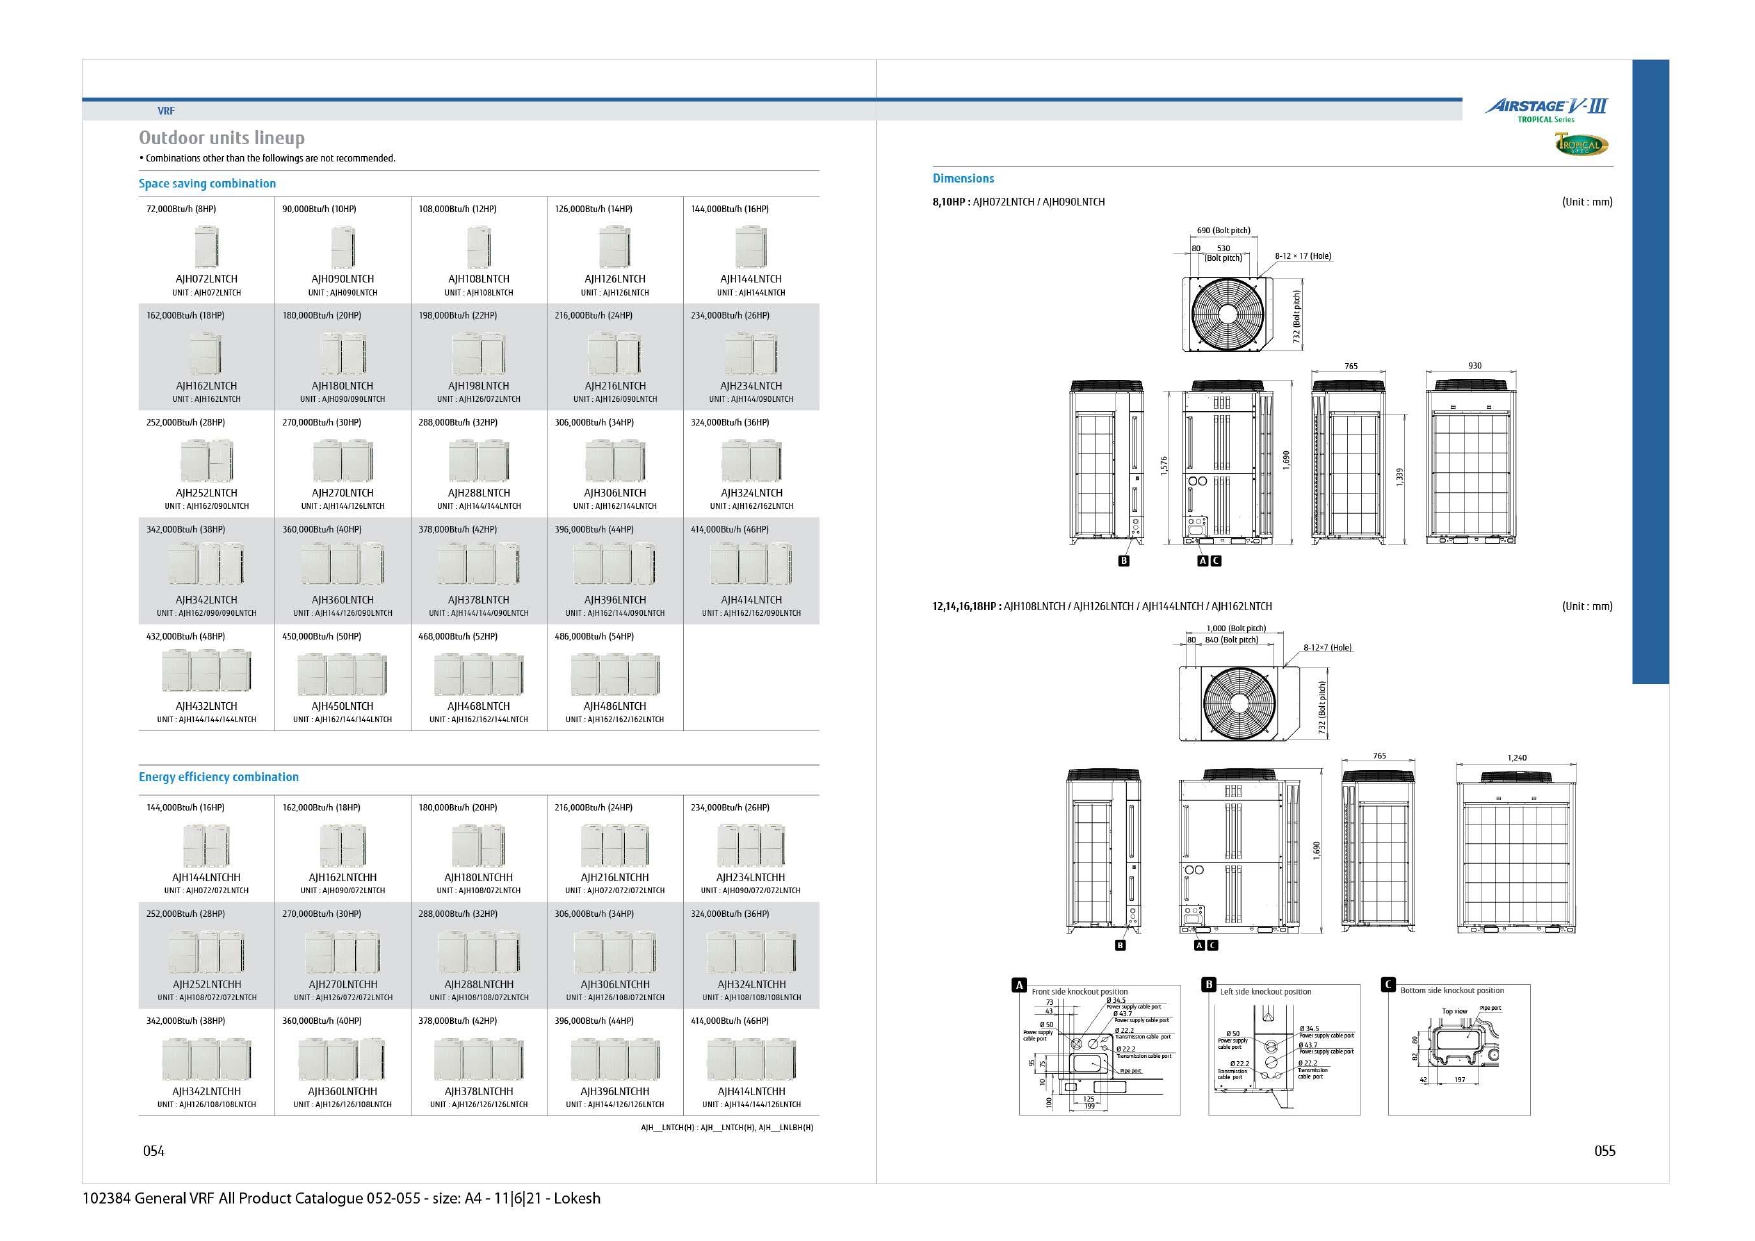Click the '8-12 × 17 (Hole)' annotation

point(1303,257)
